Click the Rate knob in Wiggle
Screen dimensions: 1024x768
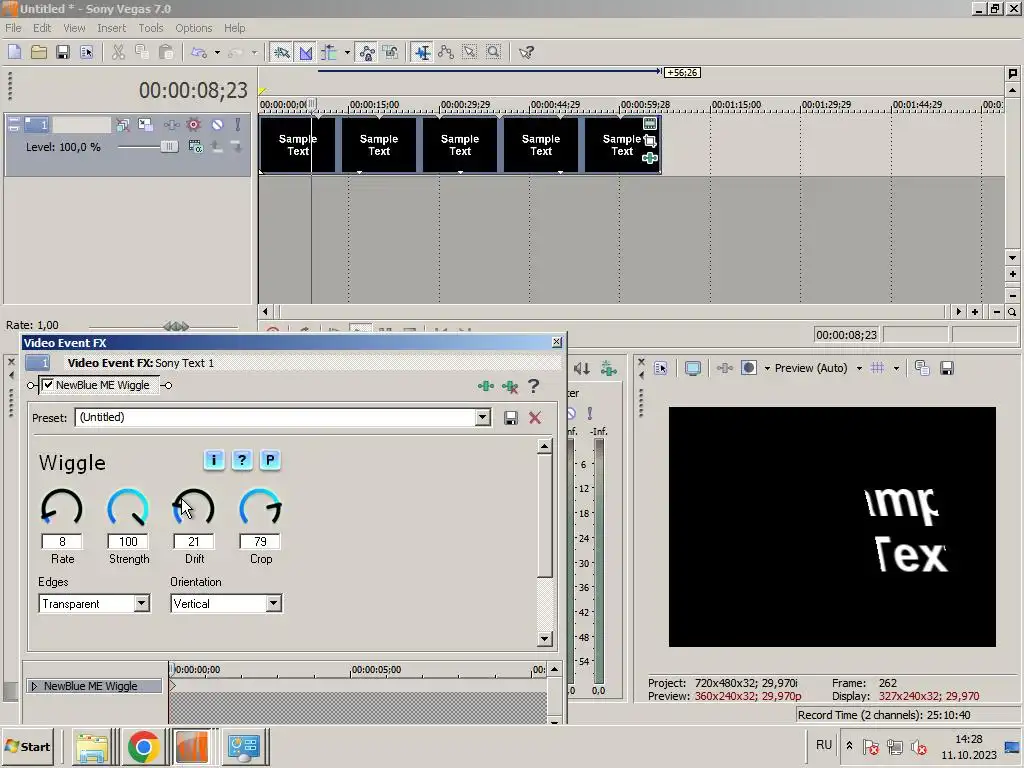[x=62, y=507]
